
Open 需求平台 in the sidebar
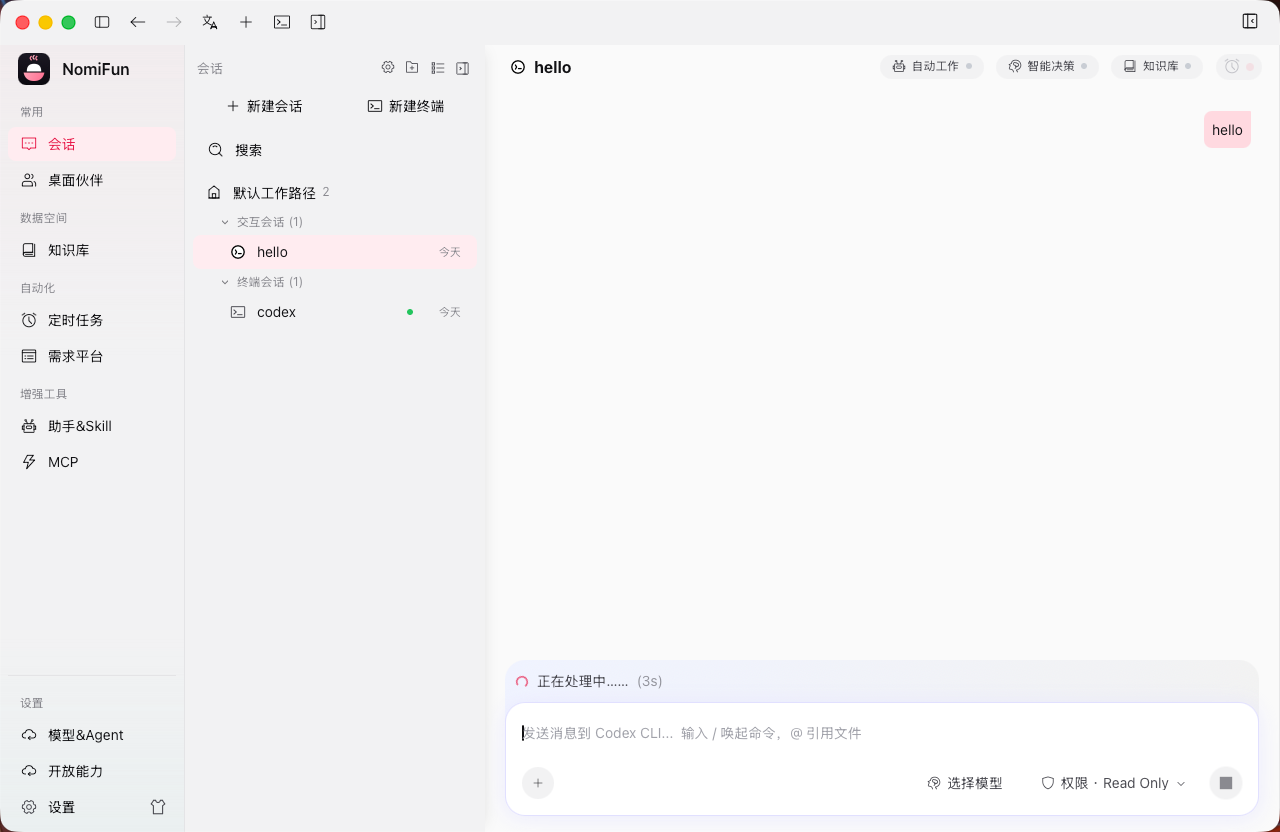[x=92, y=356]
